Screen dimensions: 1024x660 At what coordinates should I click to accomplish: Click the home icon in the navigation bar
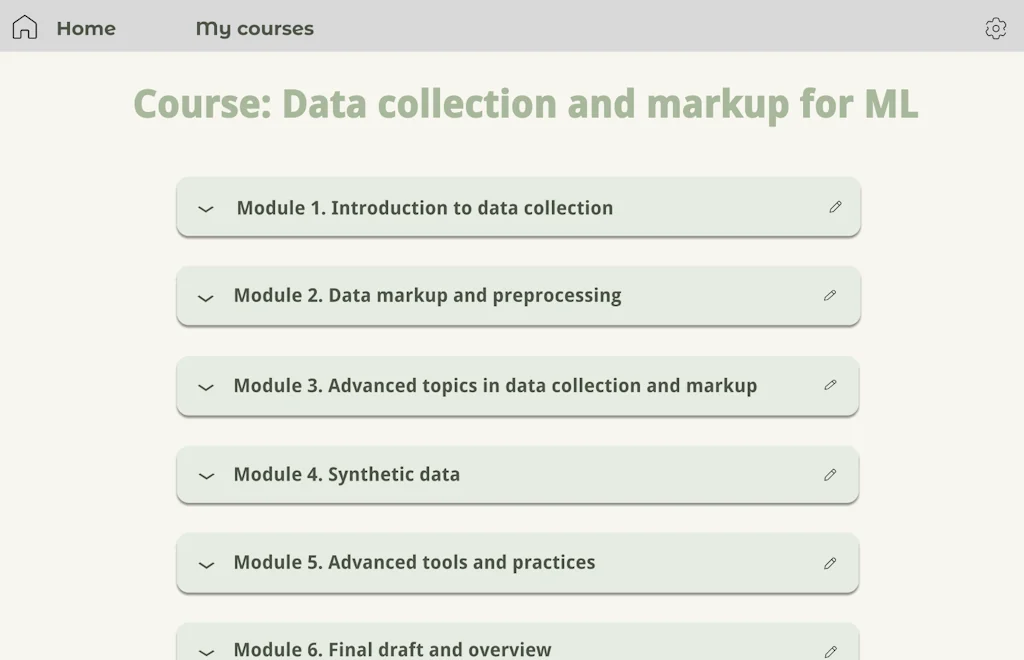tap(23, 27)
